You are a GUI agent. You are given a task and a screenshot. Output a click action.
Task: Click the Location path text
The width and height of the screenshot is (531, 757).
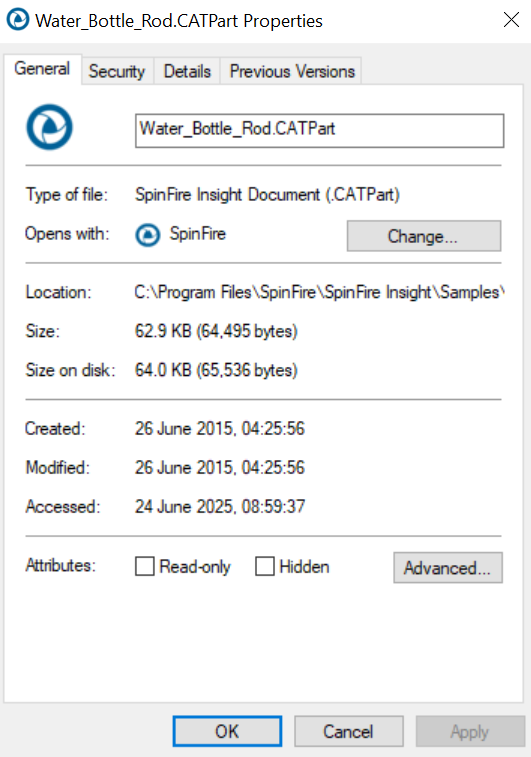pyautogui.click(x=319, y=292)
